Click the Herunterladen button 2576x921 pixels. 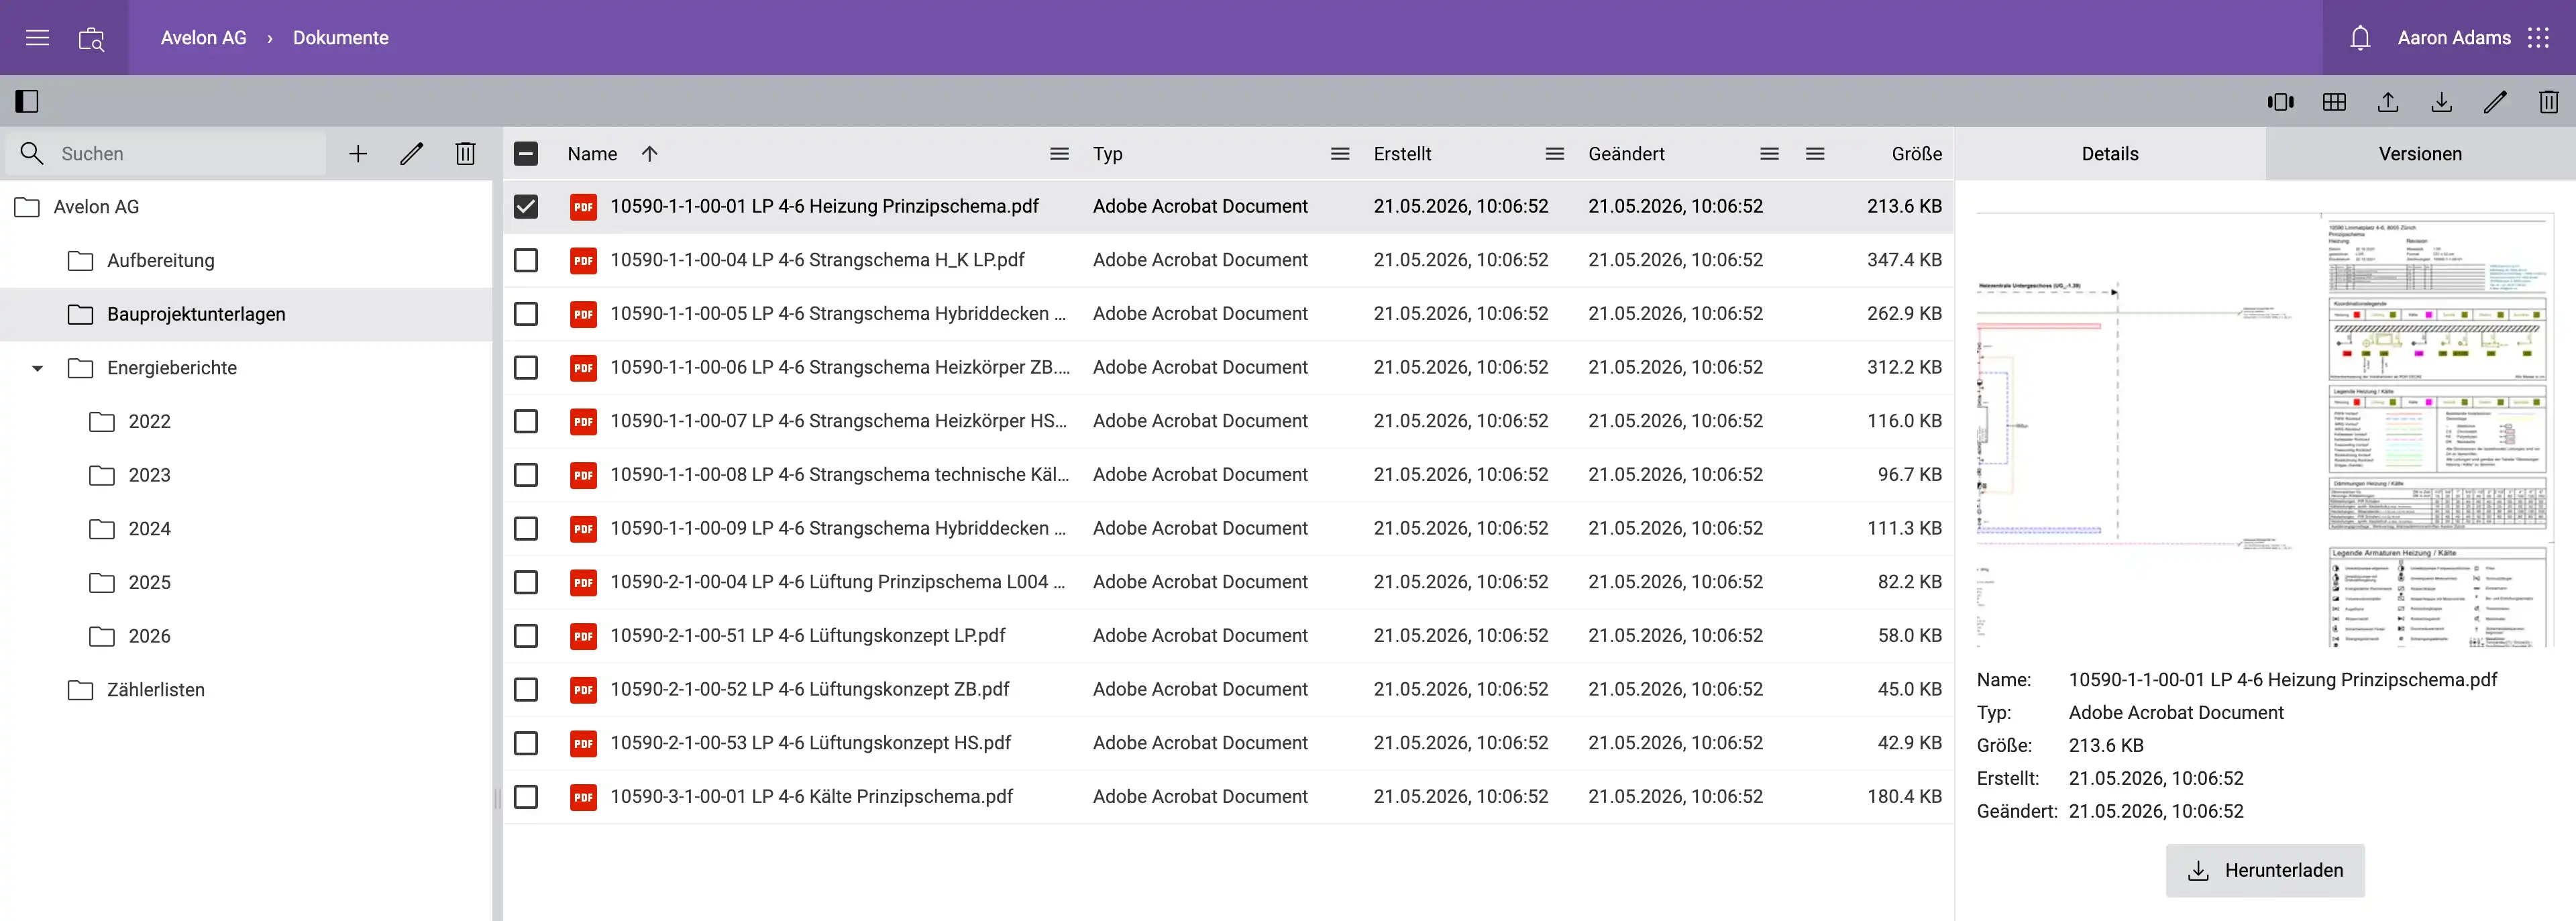click(x=2265, y=871)
